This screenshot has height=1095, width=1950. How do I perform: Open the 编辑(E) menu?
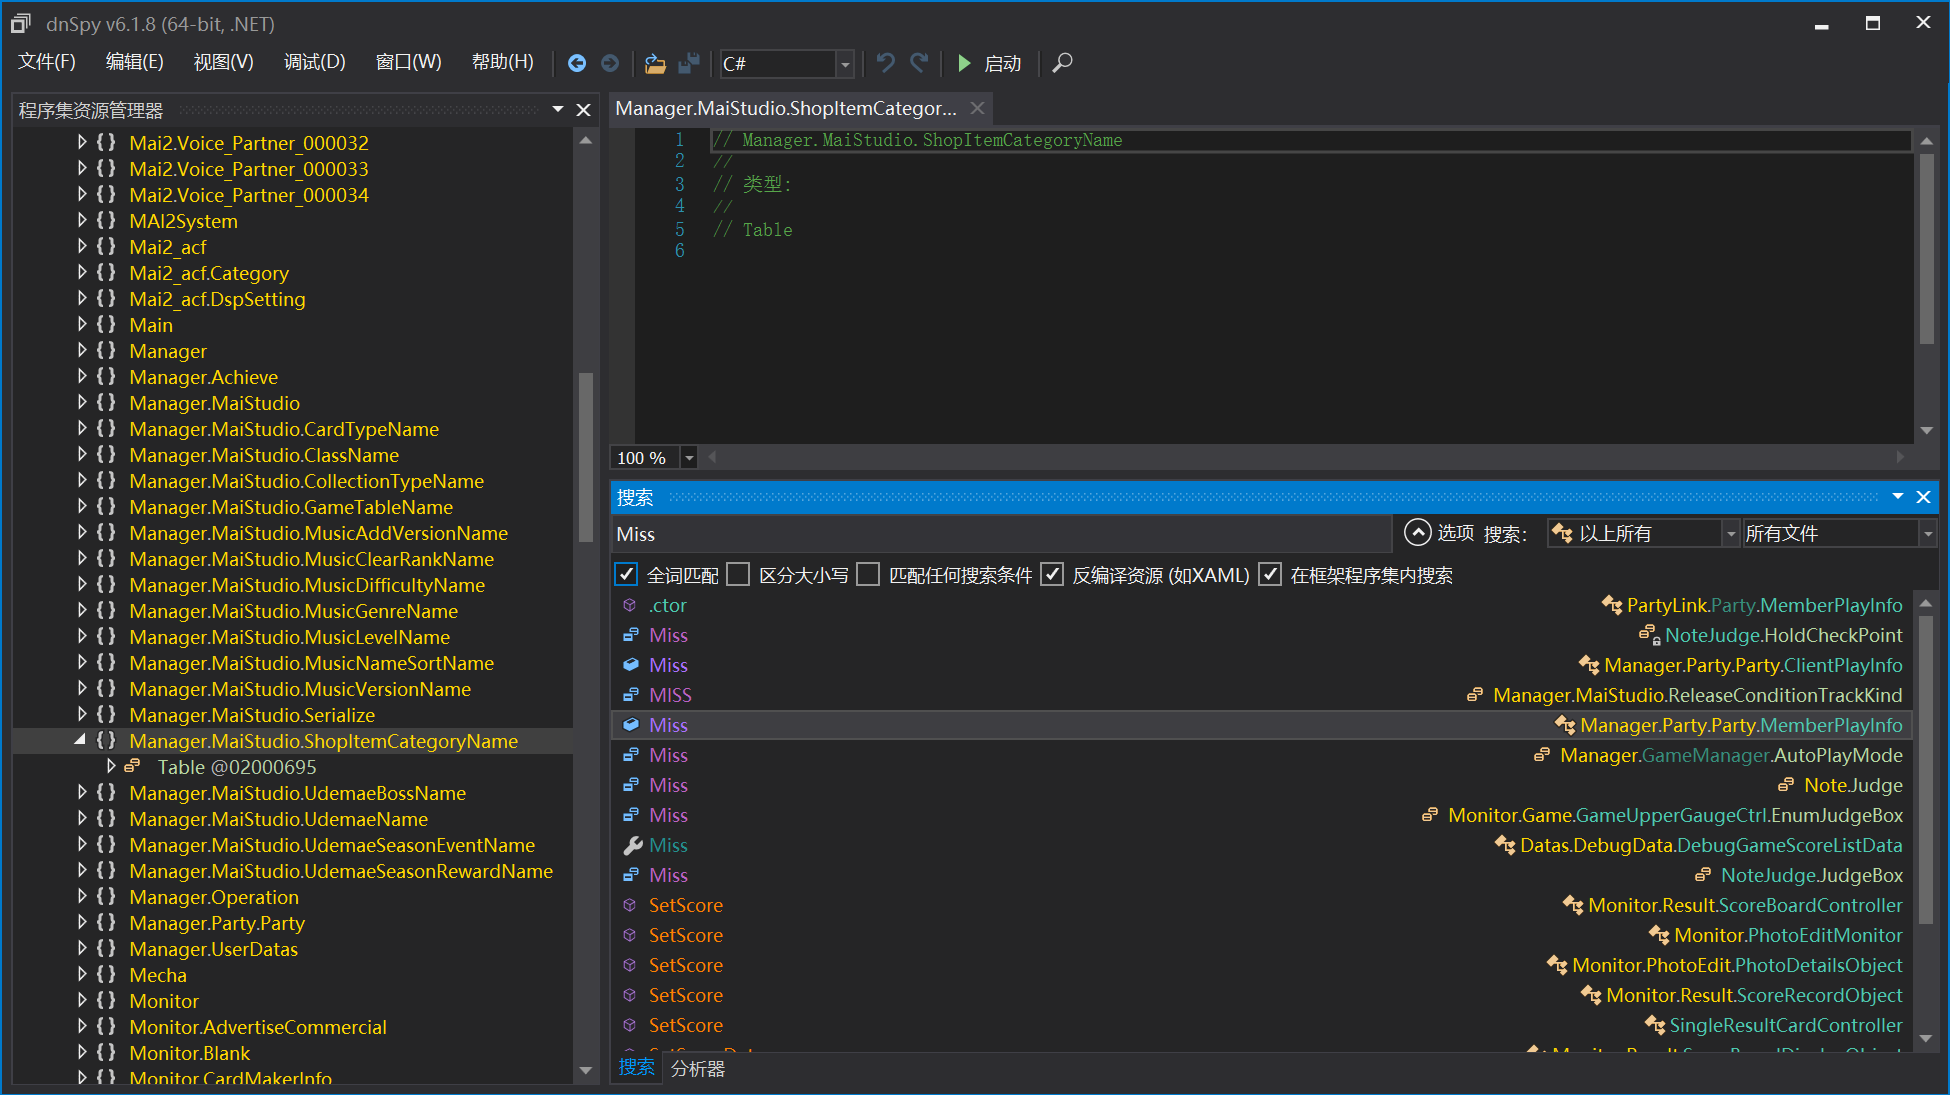pyautogui.click(x=135, y=62)
